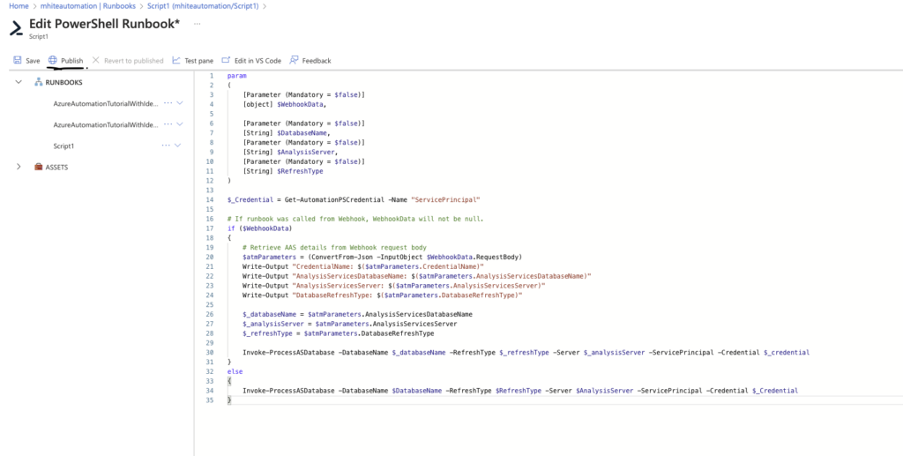This screenshot has height=456, width=904.
Task: Open the first AzureAutomationTutorial row's ellipsis menu
Action: 167,103
